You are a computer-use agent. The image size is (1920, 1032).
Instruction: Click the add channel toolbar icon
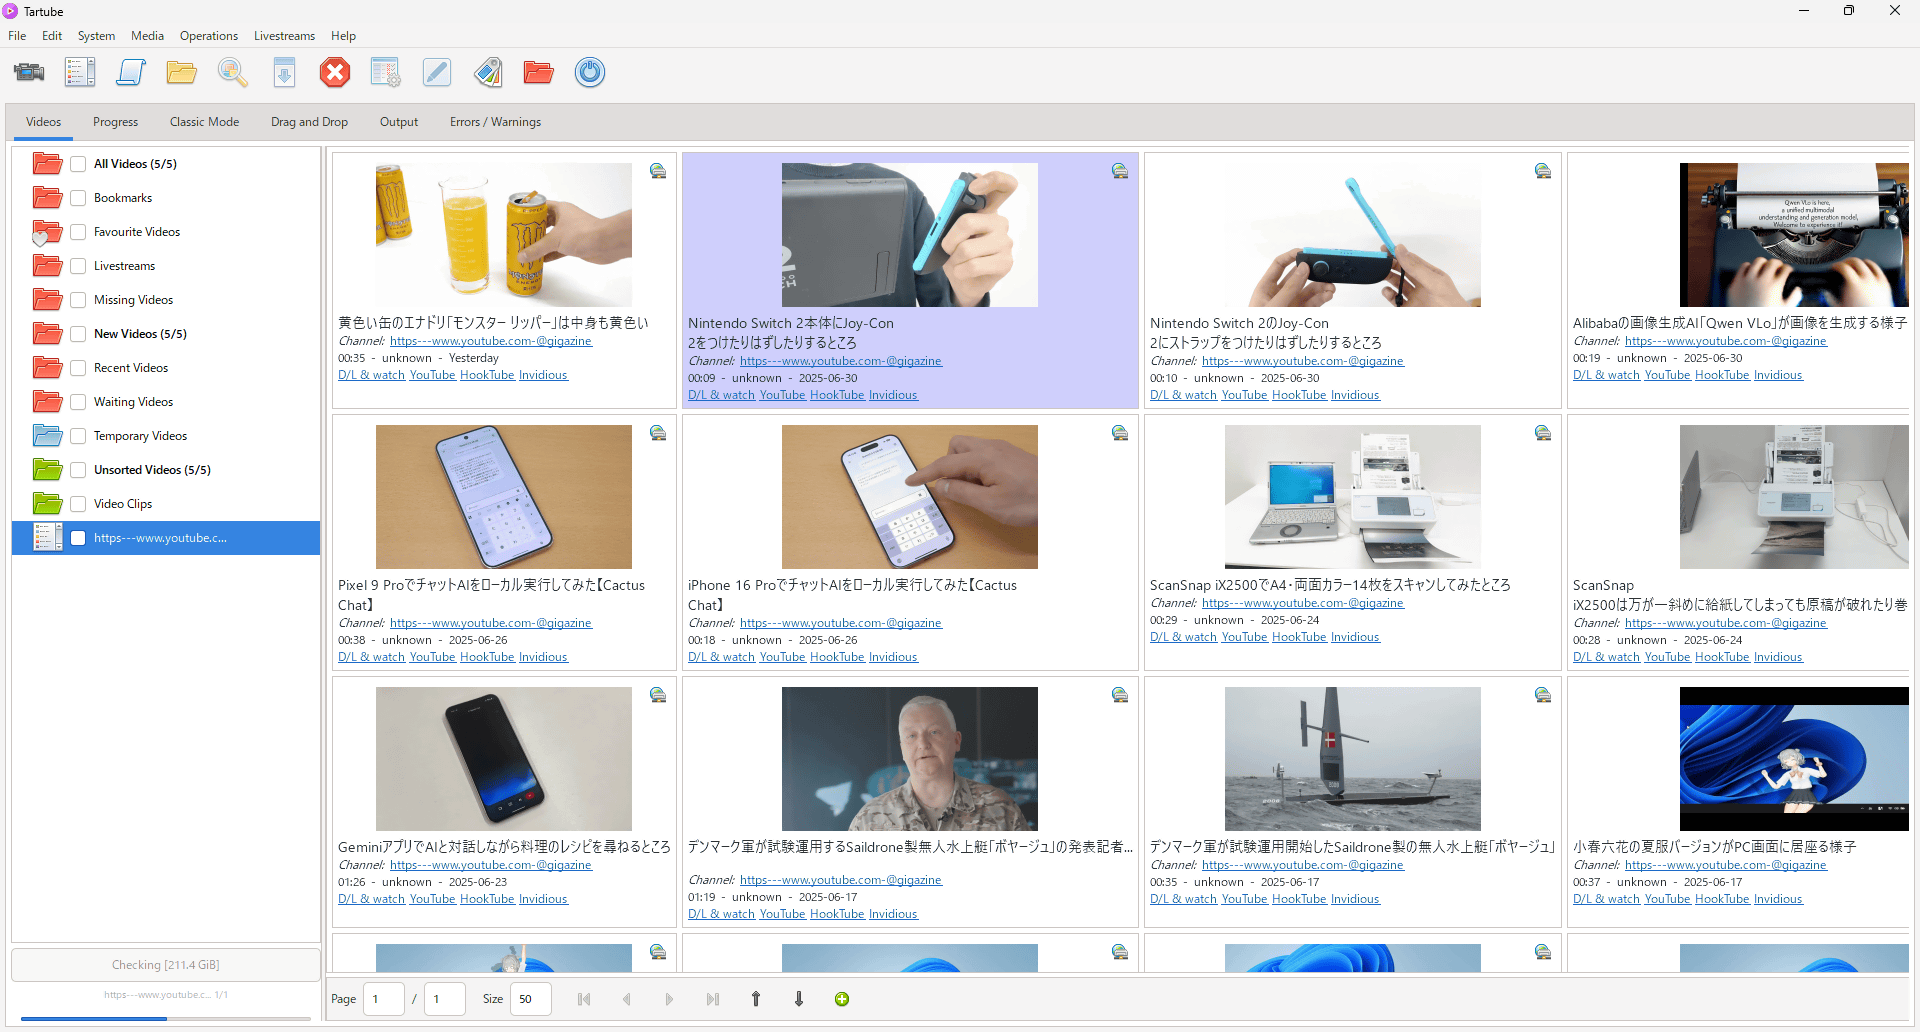pyautogui.click(x=80, y=72)
